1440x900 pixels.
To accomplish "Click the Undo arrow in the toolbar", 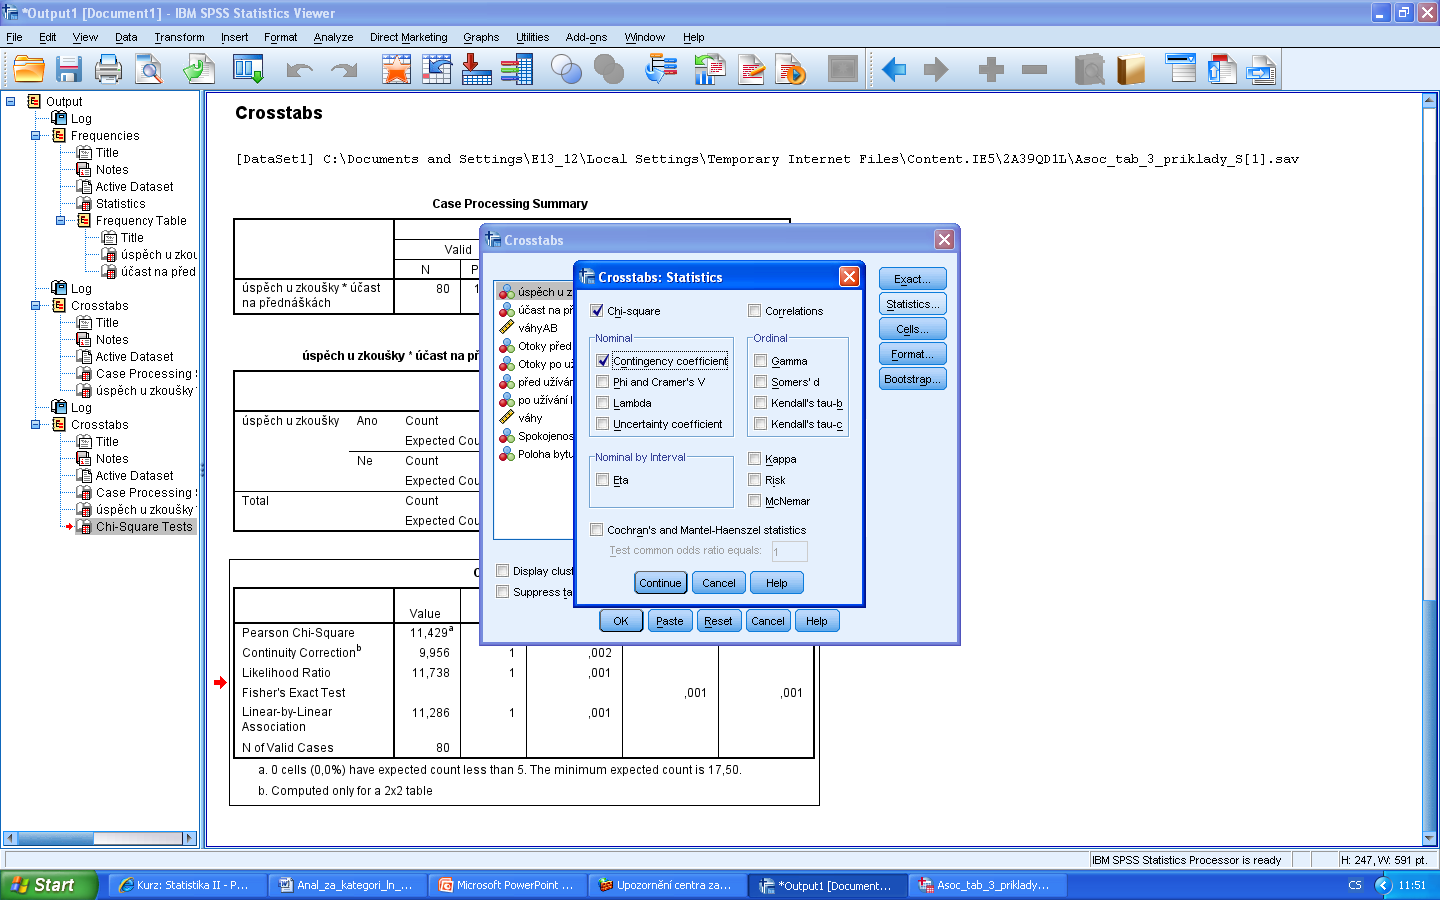I will point(299,69).
